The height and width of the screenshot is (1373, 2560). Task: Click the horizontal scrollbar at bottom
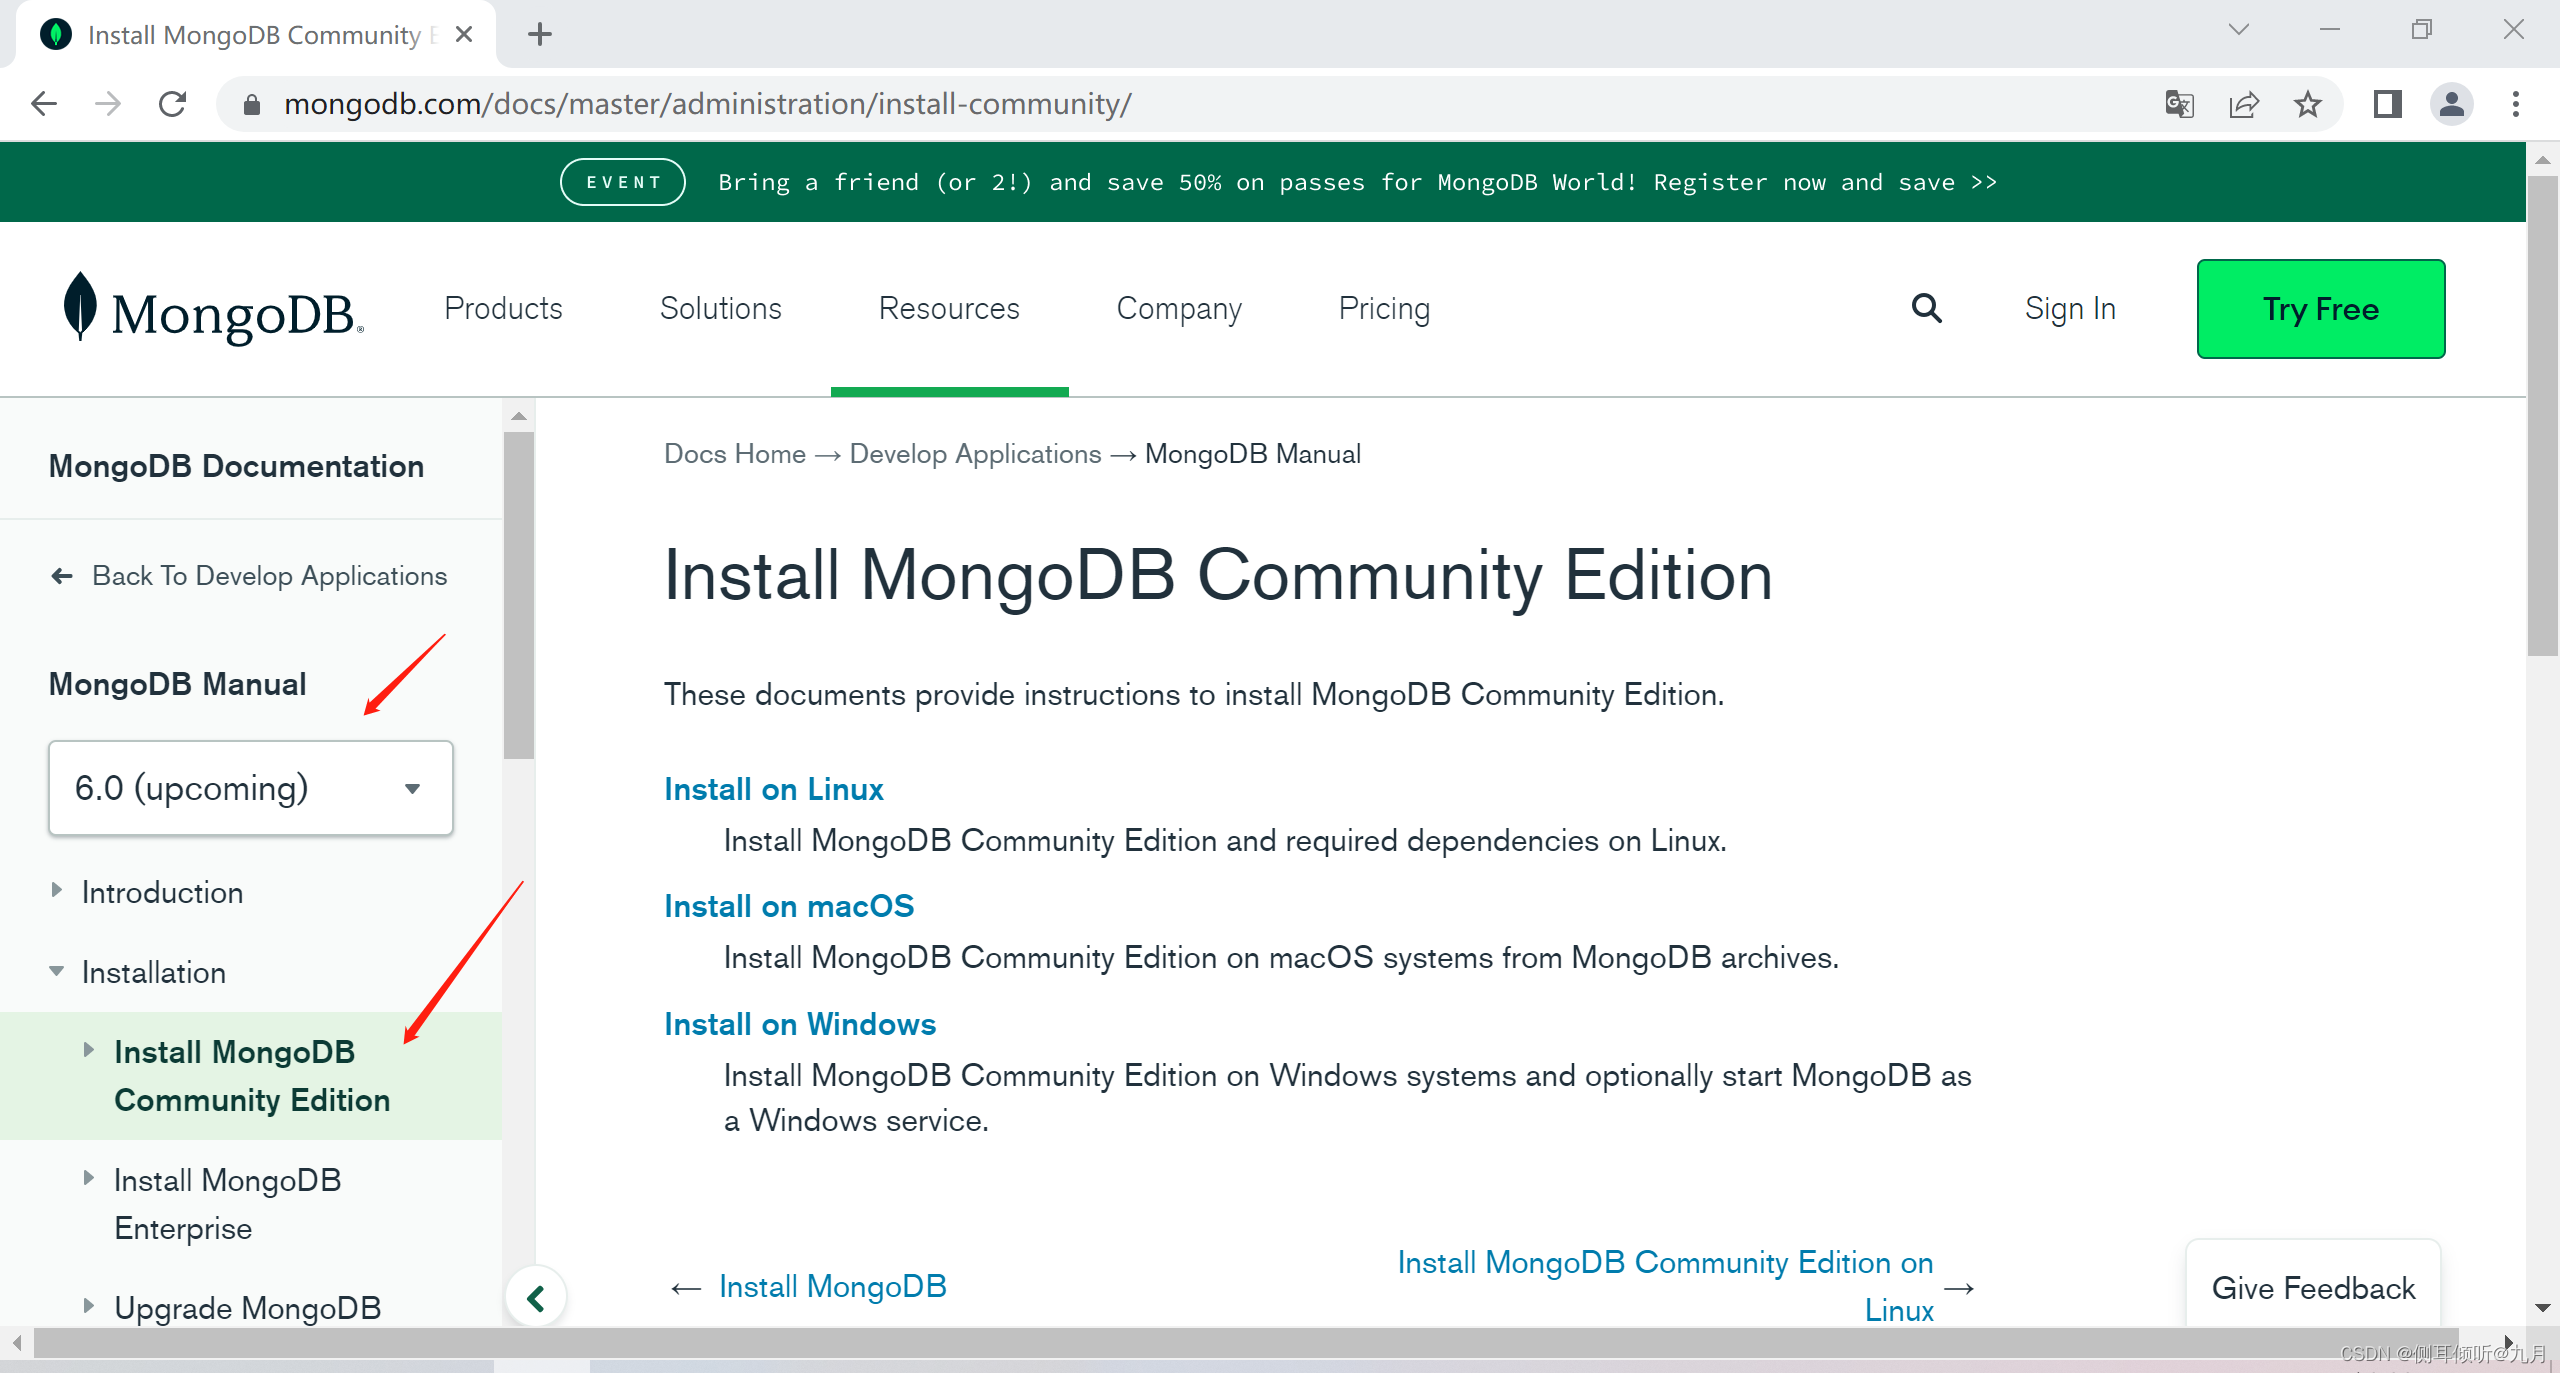pos(1246,1343)
